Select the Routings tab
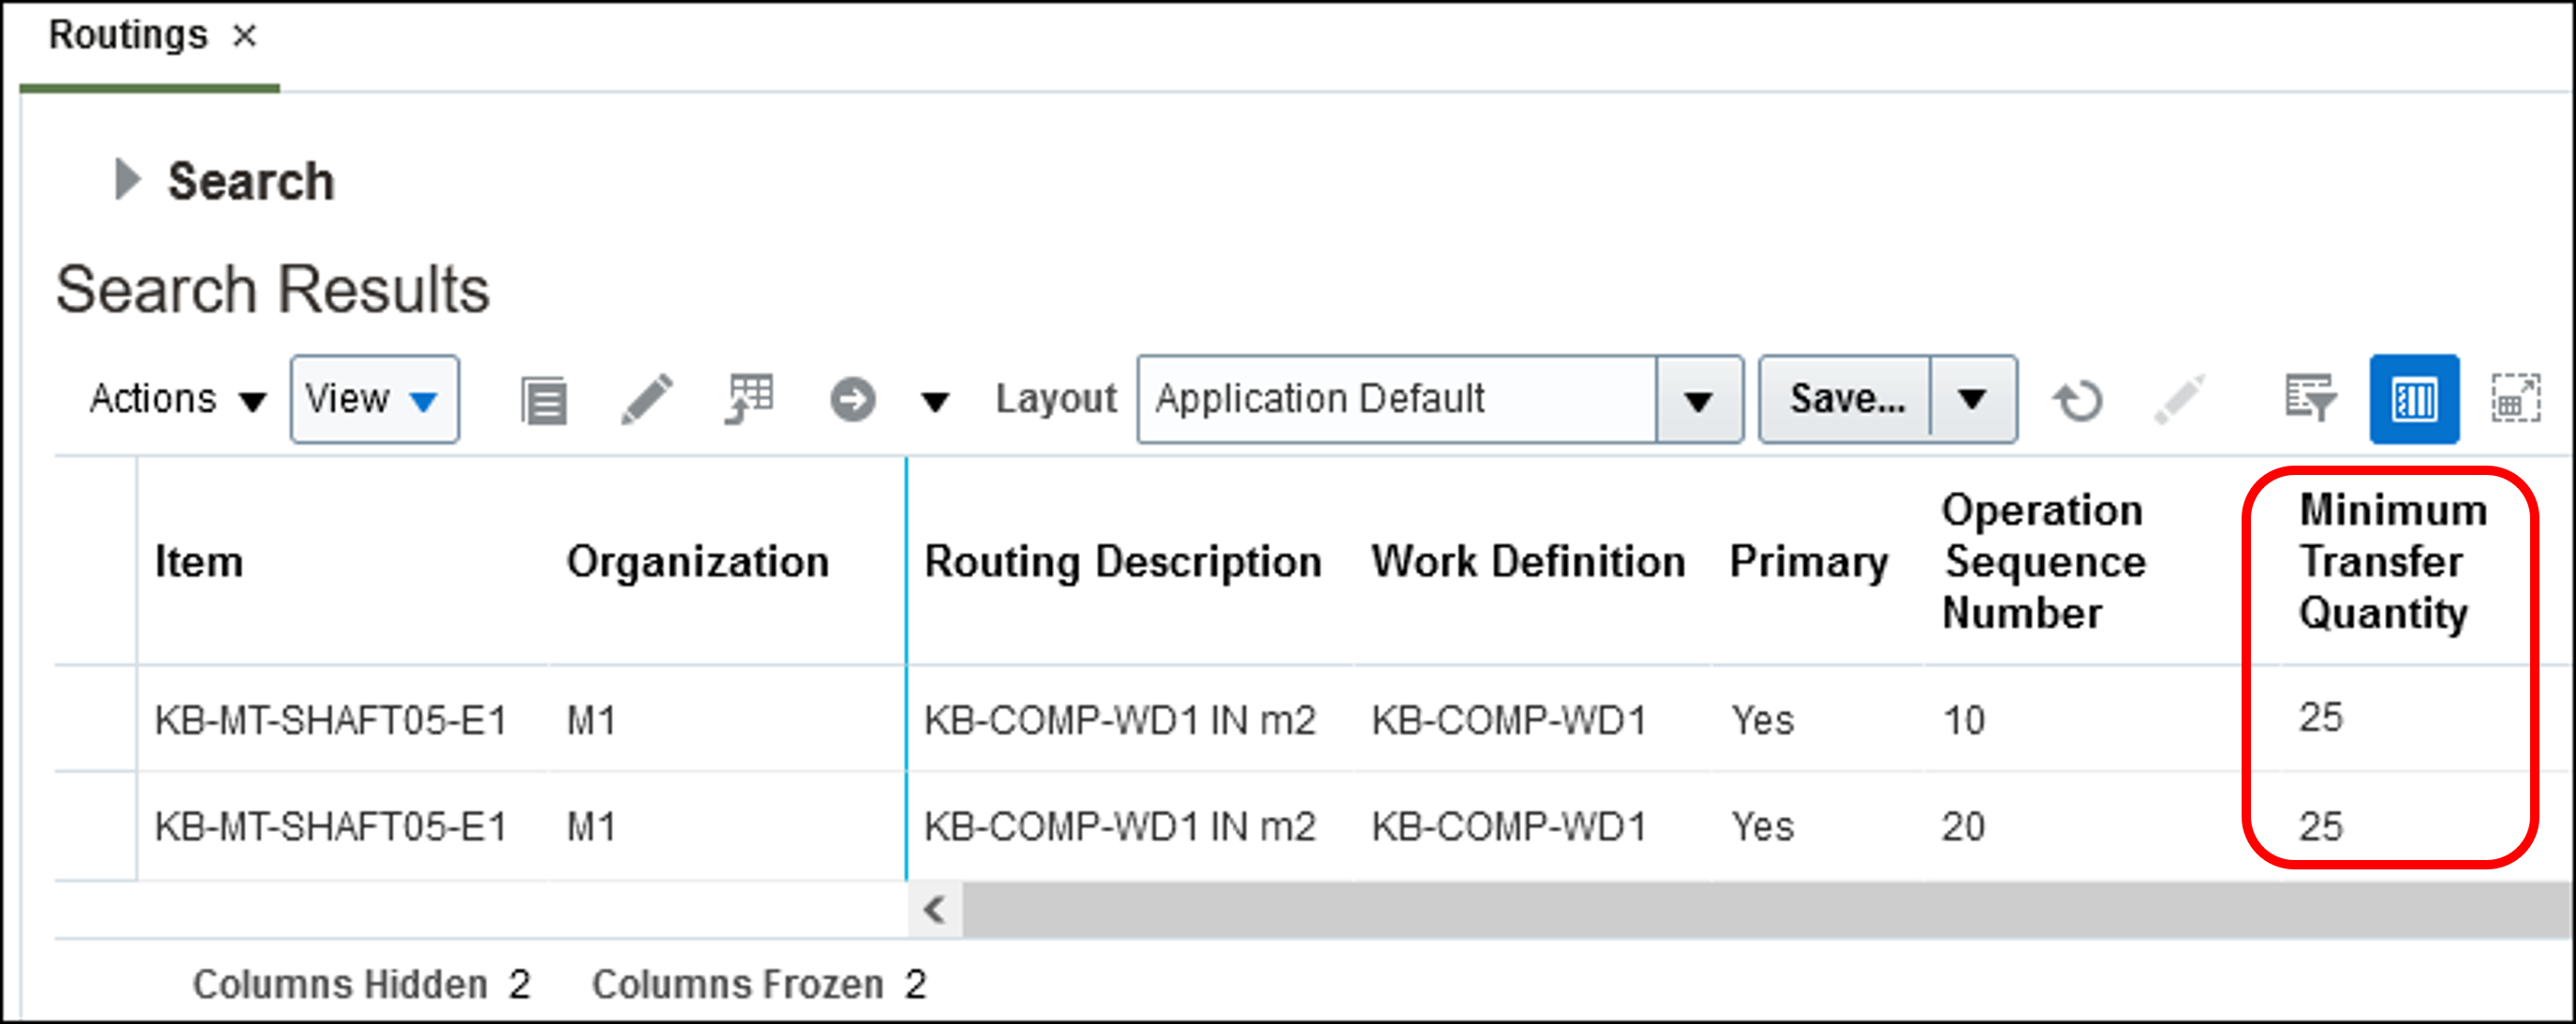This screenshot has width=2576, height=1024. pyautogui.click(x=128, y=36)
